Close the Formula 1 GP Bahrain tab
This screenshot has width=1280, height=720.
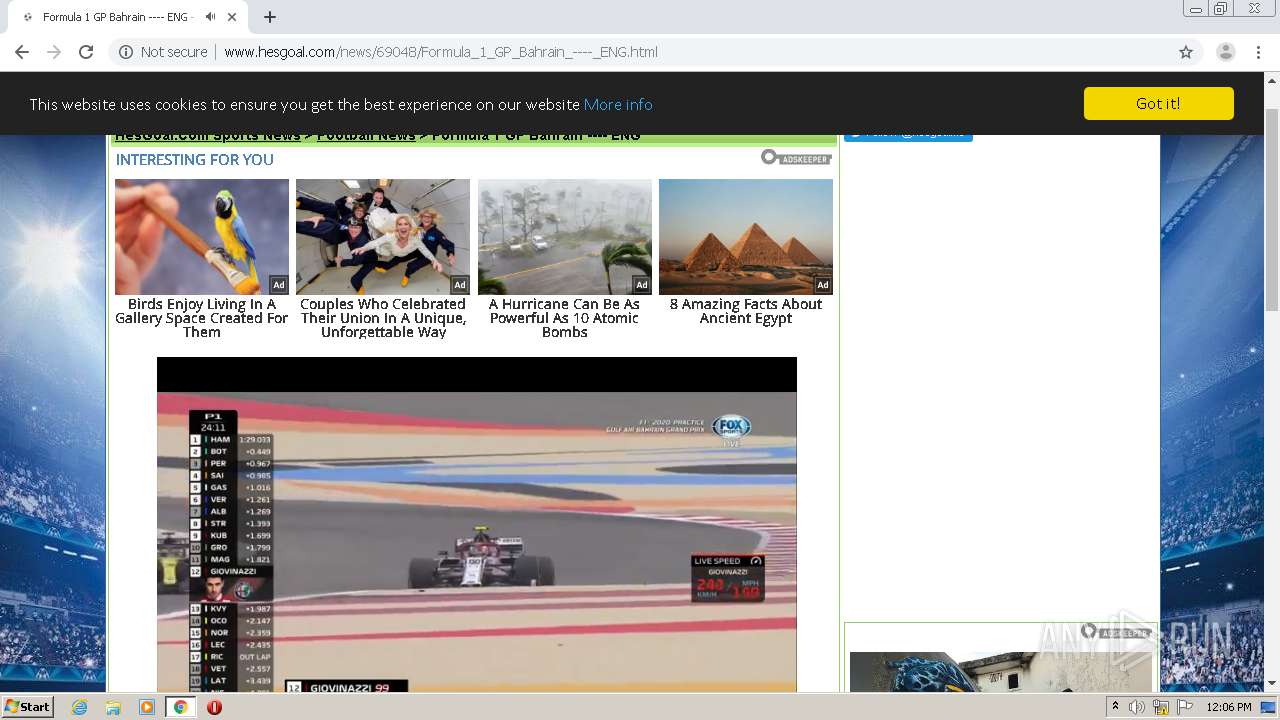[232, 17]
